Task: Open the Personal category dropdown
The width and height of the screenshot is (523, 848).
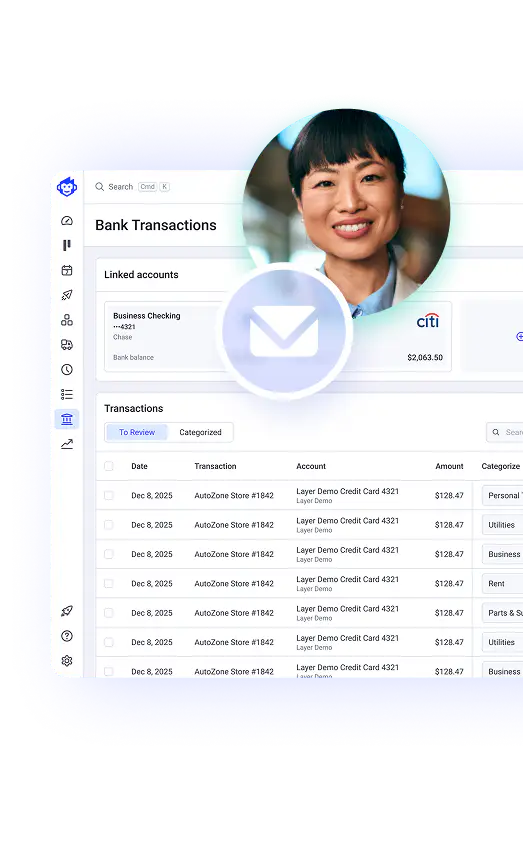Action: click(x=502, y=495)
